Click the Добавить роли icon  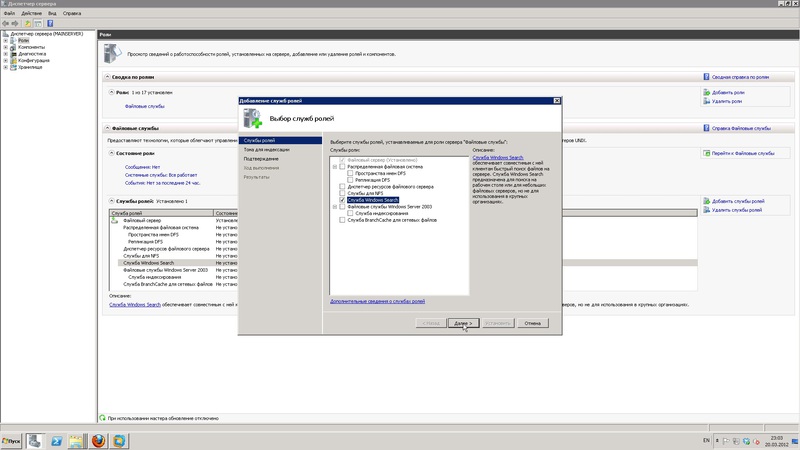707,92
